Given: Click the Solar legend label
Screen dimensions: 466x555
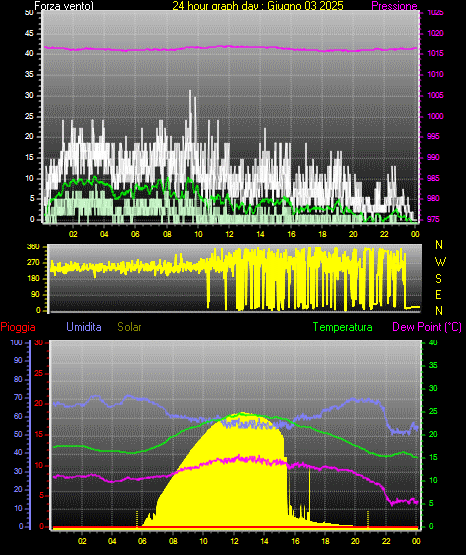Looking at the screenshot, I should (x=129, y=327).
